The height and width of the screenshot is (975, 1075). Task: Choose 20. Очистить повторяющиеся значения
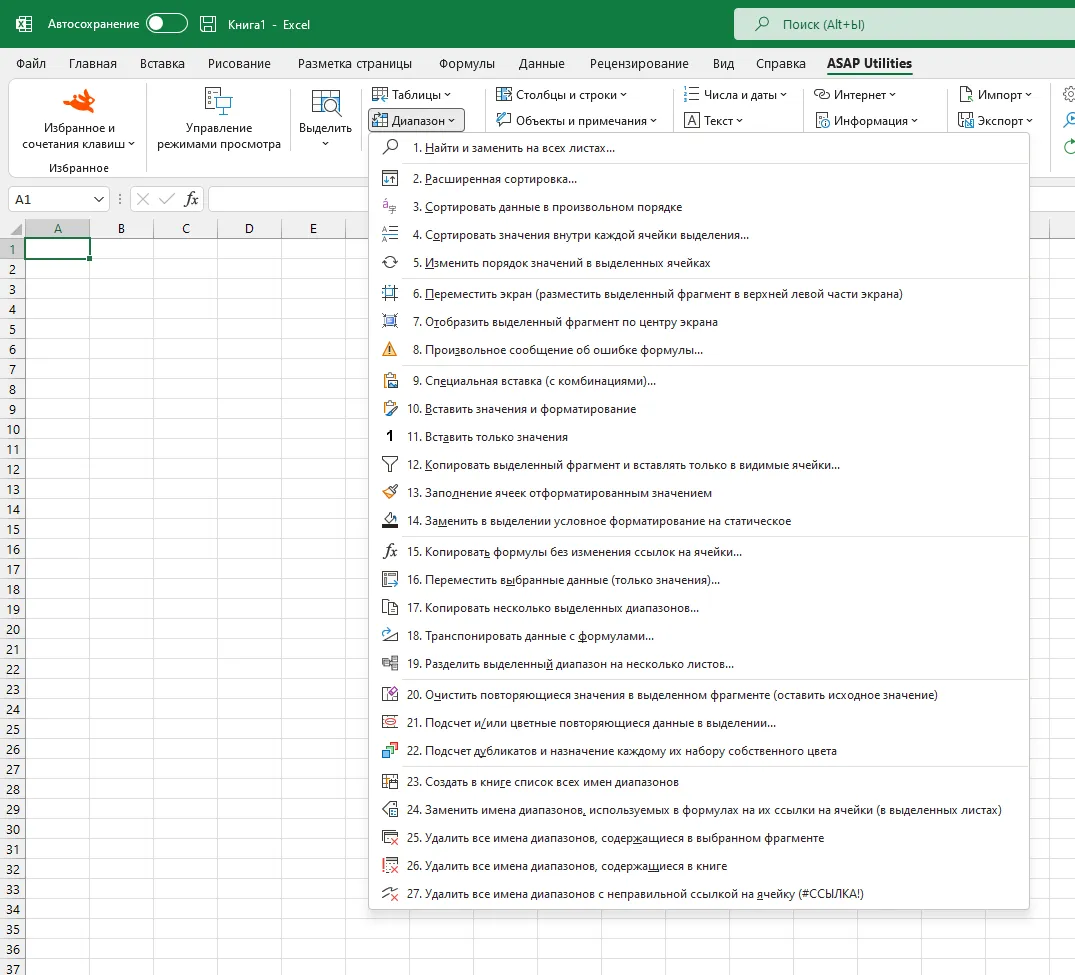pyautogui.click(x=699, y=695)
